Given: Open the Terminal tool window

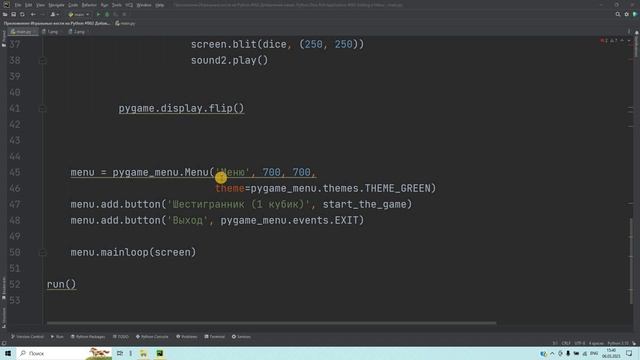Looking at the screenshot, I should [214, 337].
